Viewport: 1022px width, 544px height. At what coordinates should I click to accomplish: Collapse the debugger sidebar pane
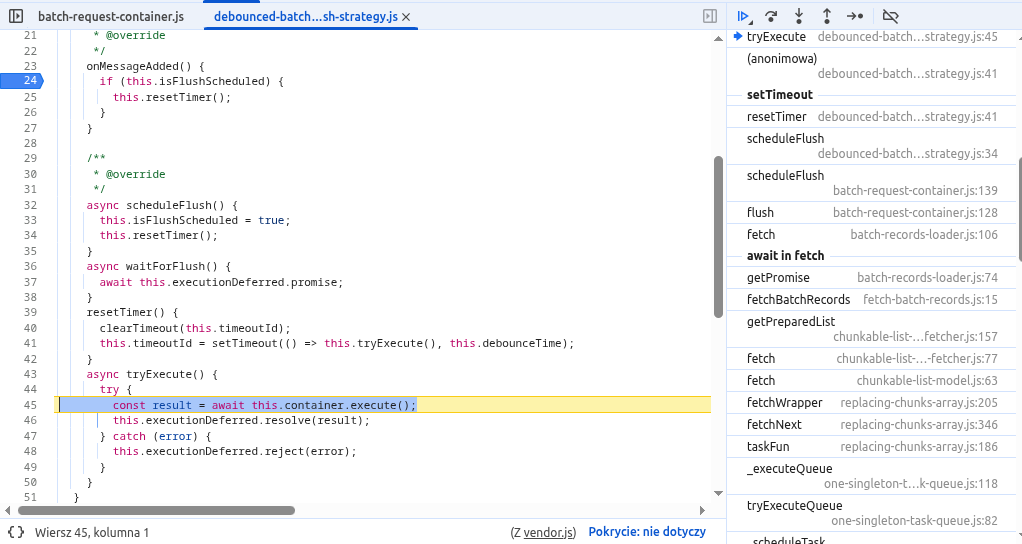[x=709, y=17]
